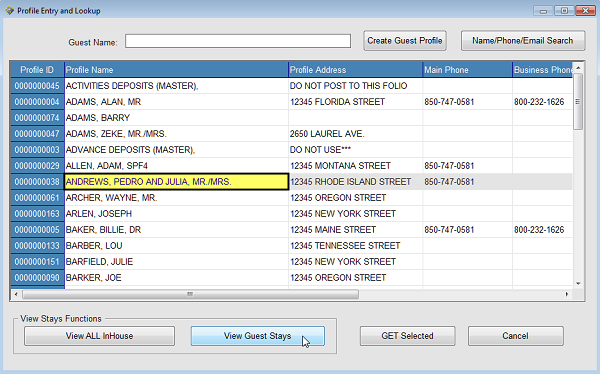
Task: Click DO NOT USE*** address cell
Action: pos(355,150)
